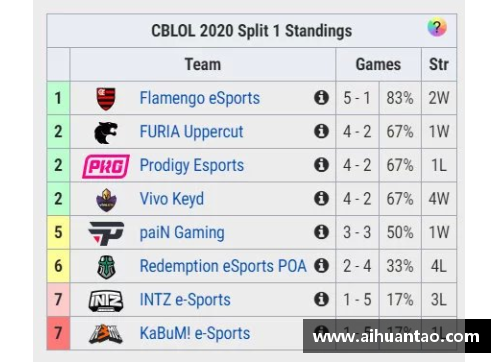The height and width of the screenshot is (362, 500).
Task: Click the Games column header
Action: [x=378, y=64]
